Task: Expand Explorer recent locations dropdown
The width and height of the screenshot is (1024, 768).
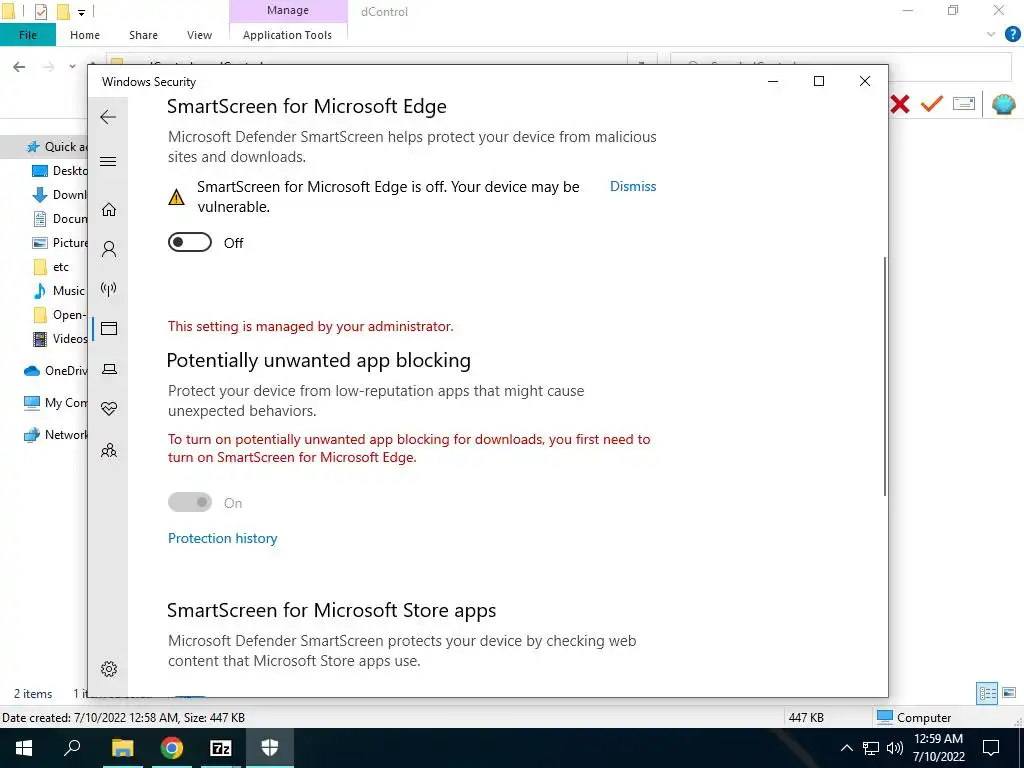Action: point(72,67)
